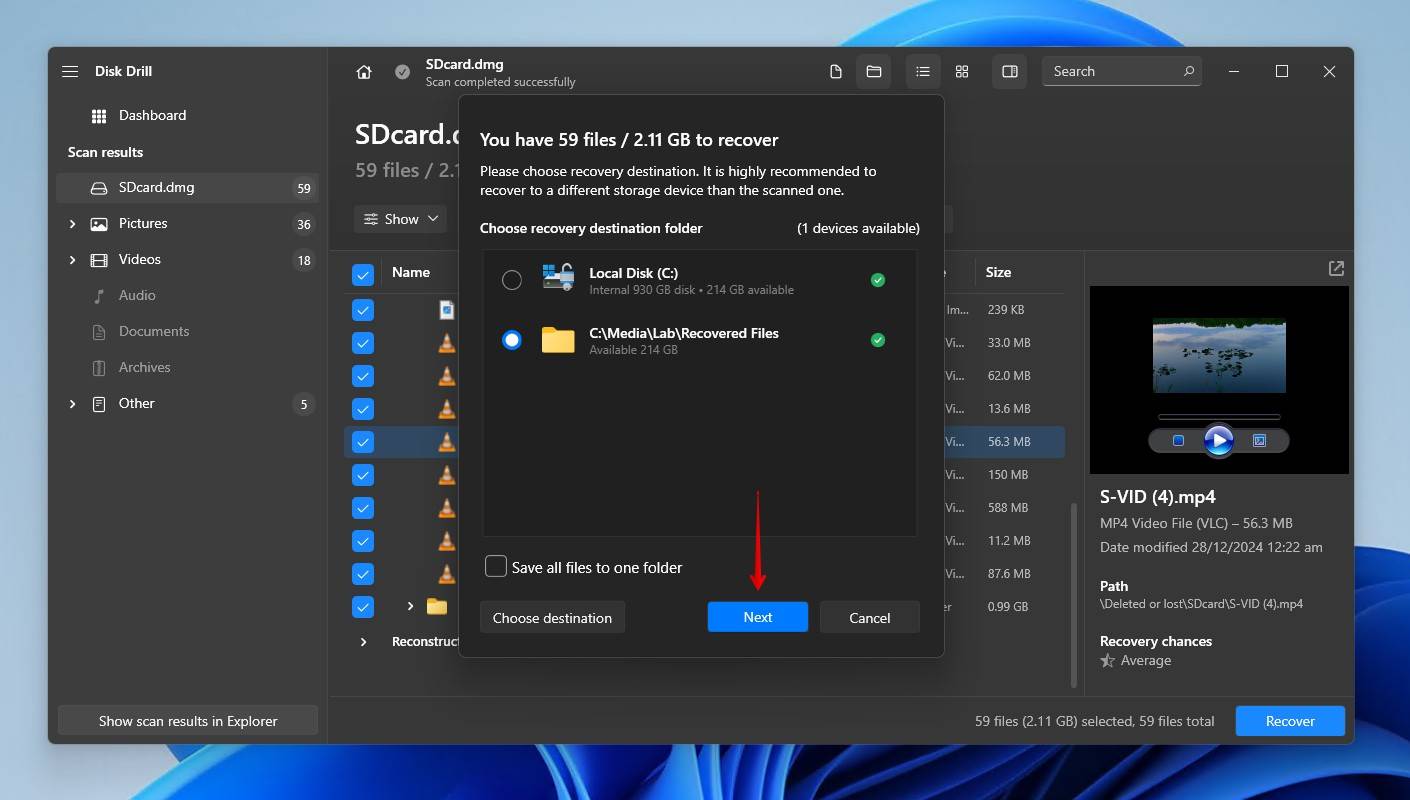Image resolution: width=1410 pixels, height=800 pixels.
Task: Expand the Videos category
Action: click(x=72, y=260)
